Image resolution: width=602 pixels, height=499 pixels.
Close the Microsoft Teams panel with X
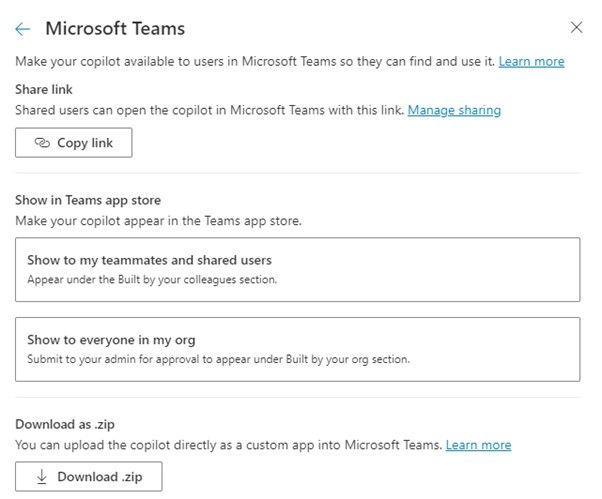576,28
